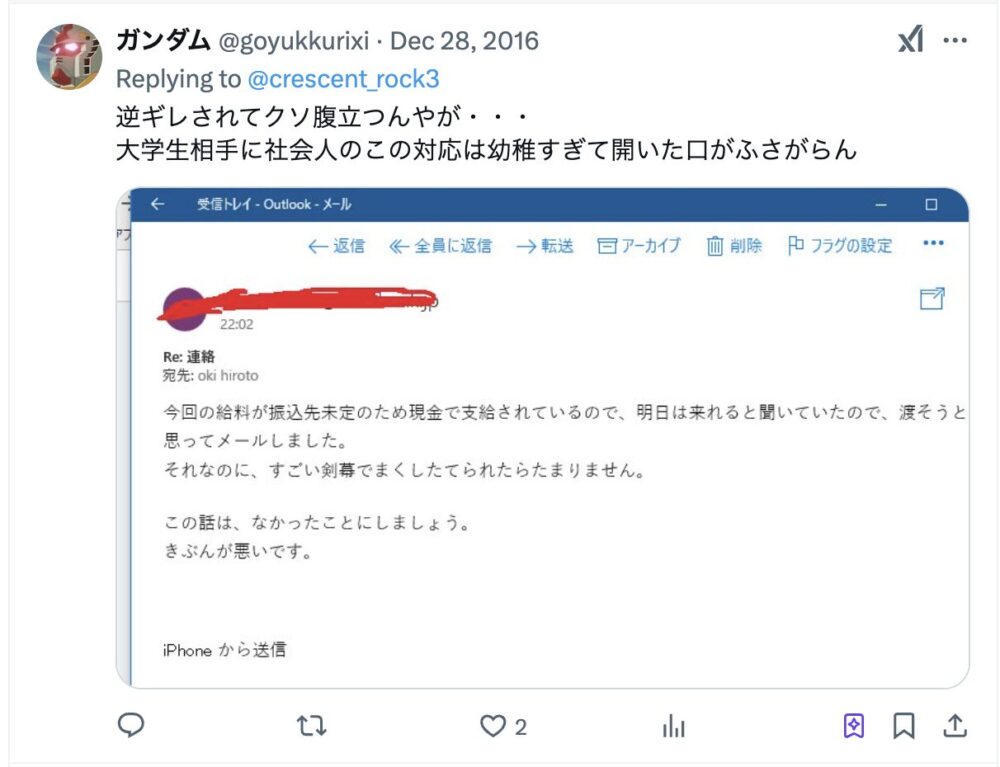
Task: Open tweet's three-dot more menu
Action: (x=955, y=40)
